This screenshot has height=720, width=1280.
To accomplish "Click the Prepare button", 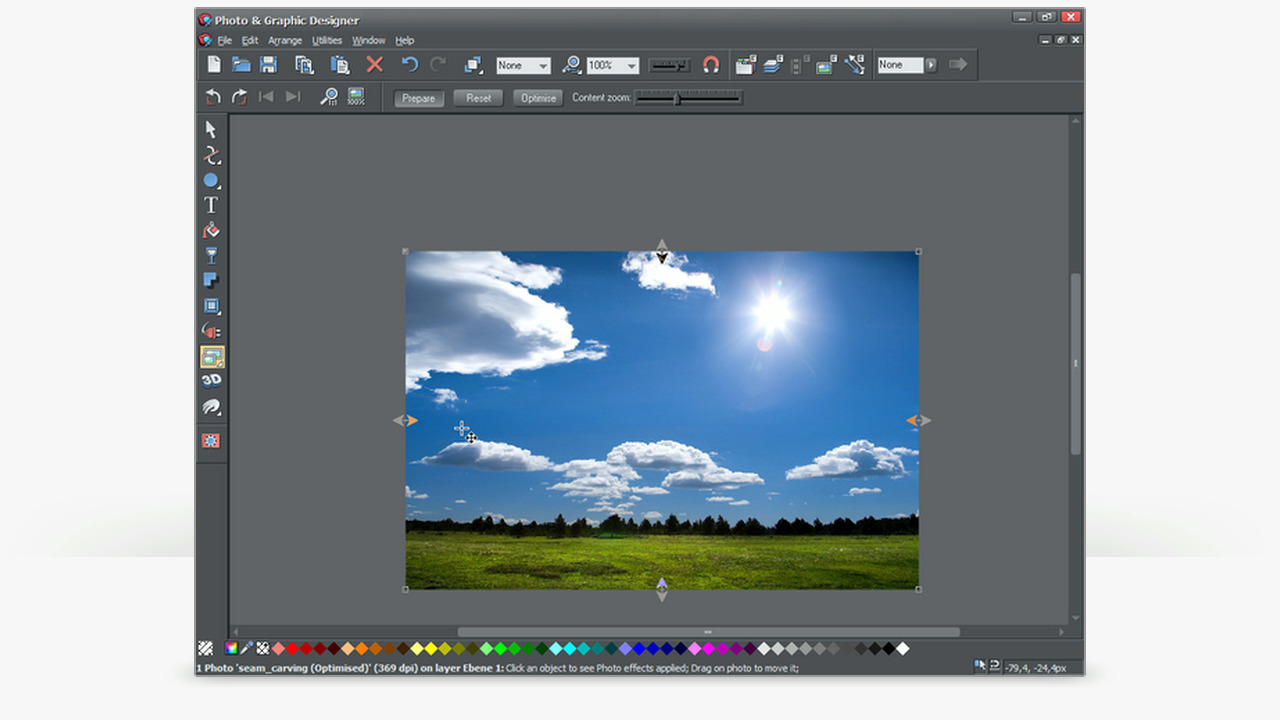I will click(x=419, y=98).
